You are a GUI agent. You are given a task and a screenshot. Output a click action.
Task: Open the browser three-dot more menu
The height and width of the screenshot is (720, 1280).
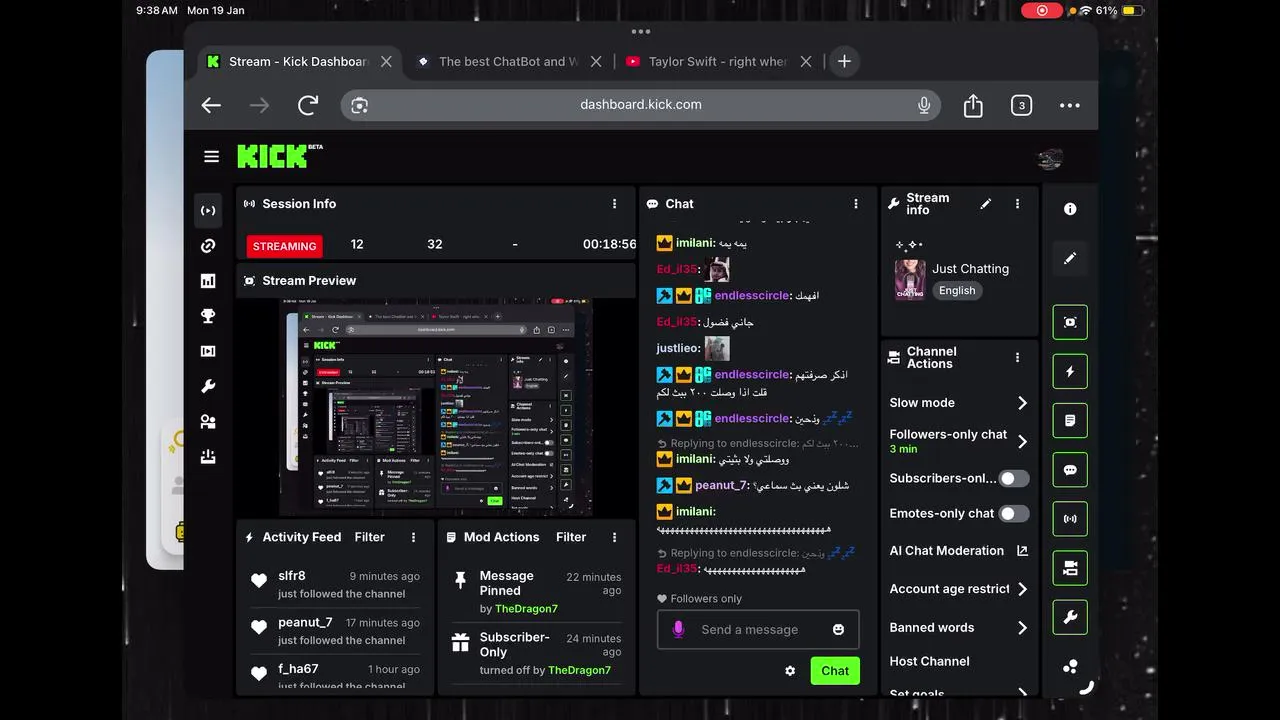1069,105
